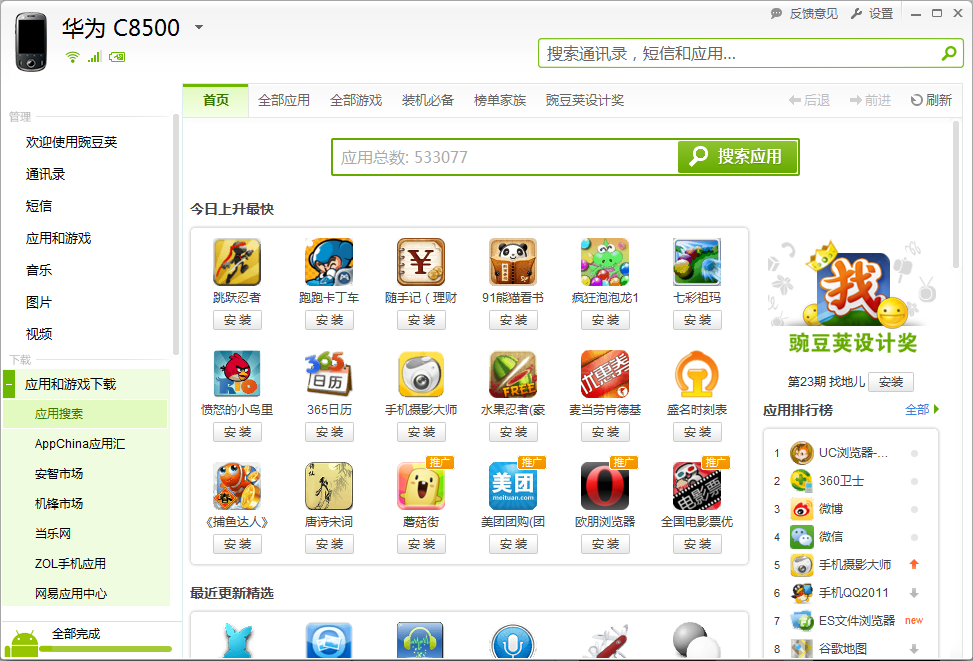Click the 微信 icon in ranking list
The image size is (973, 661).
802,537
